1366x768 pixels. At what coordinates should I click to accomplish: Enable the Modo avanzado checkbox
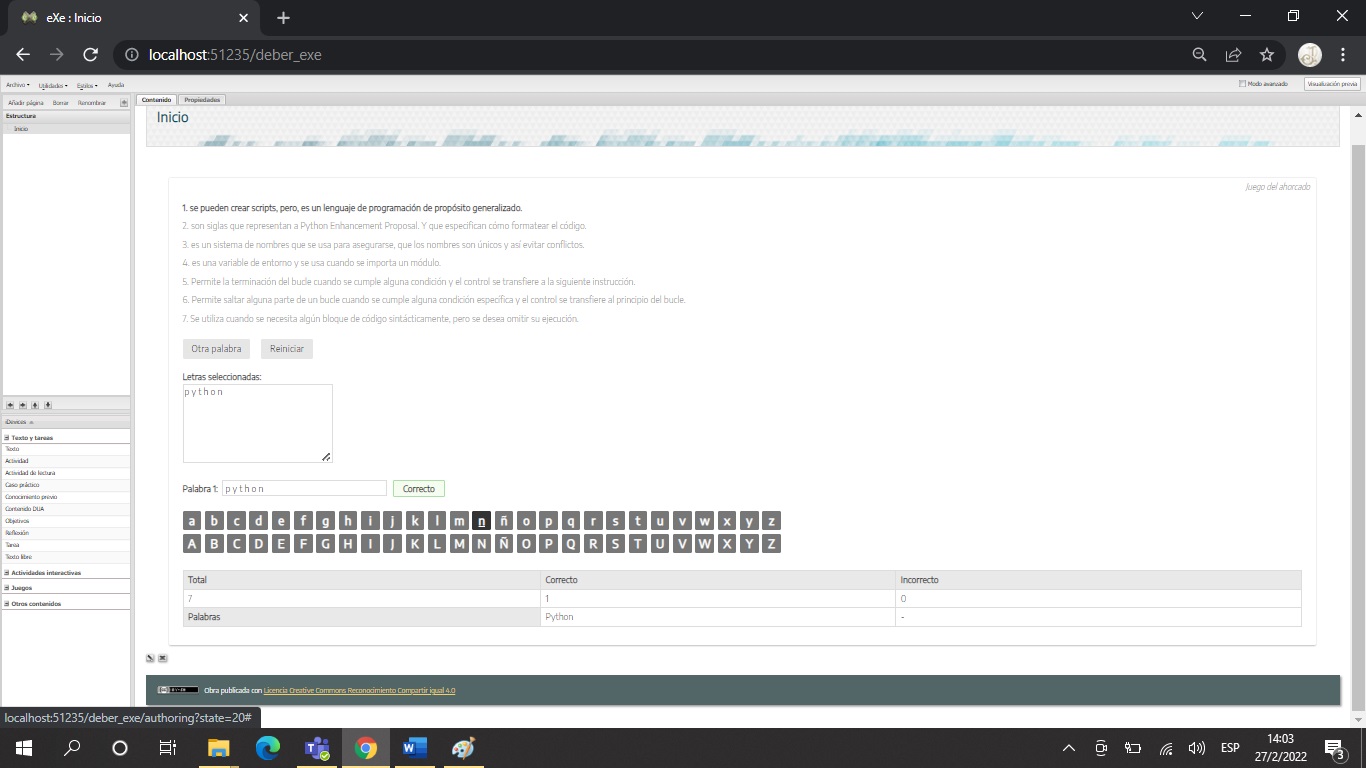click(x=1244, y=83)
